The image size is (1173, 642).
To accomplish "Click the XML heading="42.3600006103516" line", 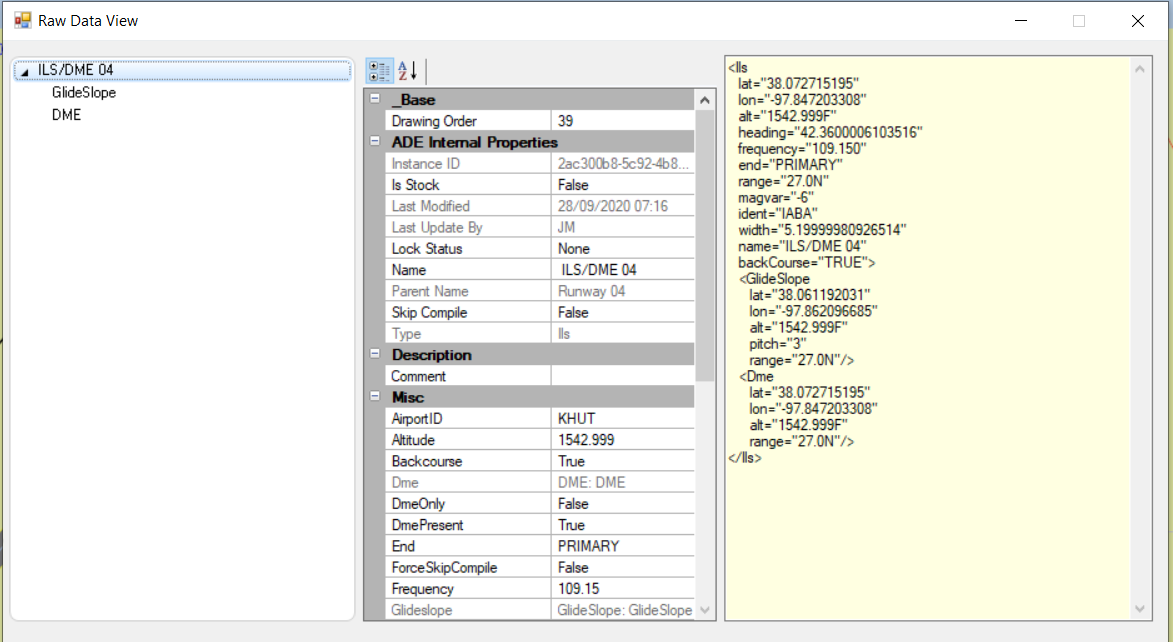I will [x=830, y=132].
